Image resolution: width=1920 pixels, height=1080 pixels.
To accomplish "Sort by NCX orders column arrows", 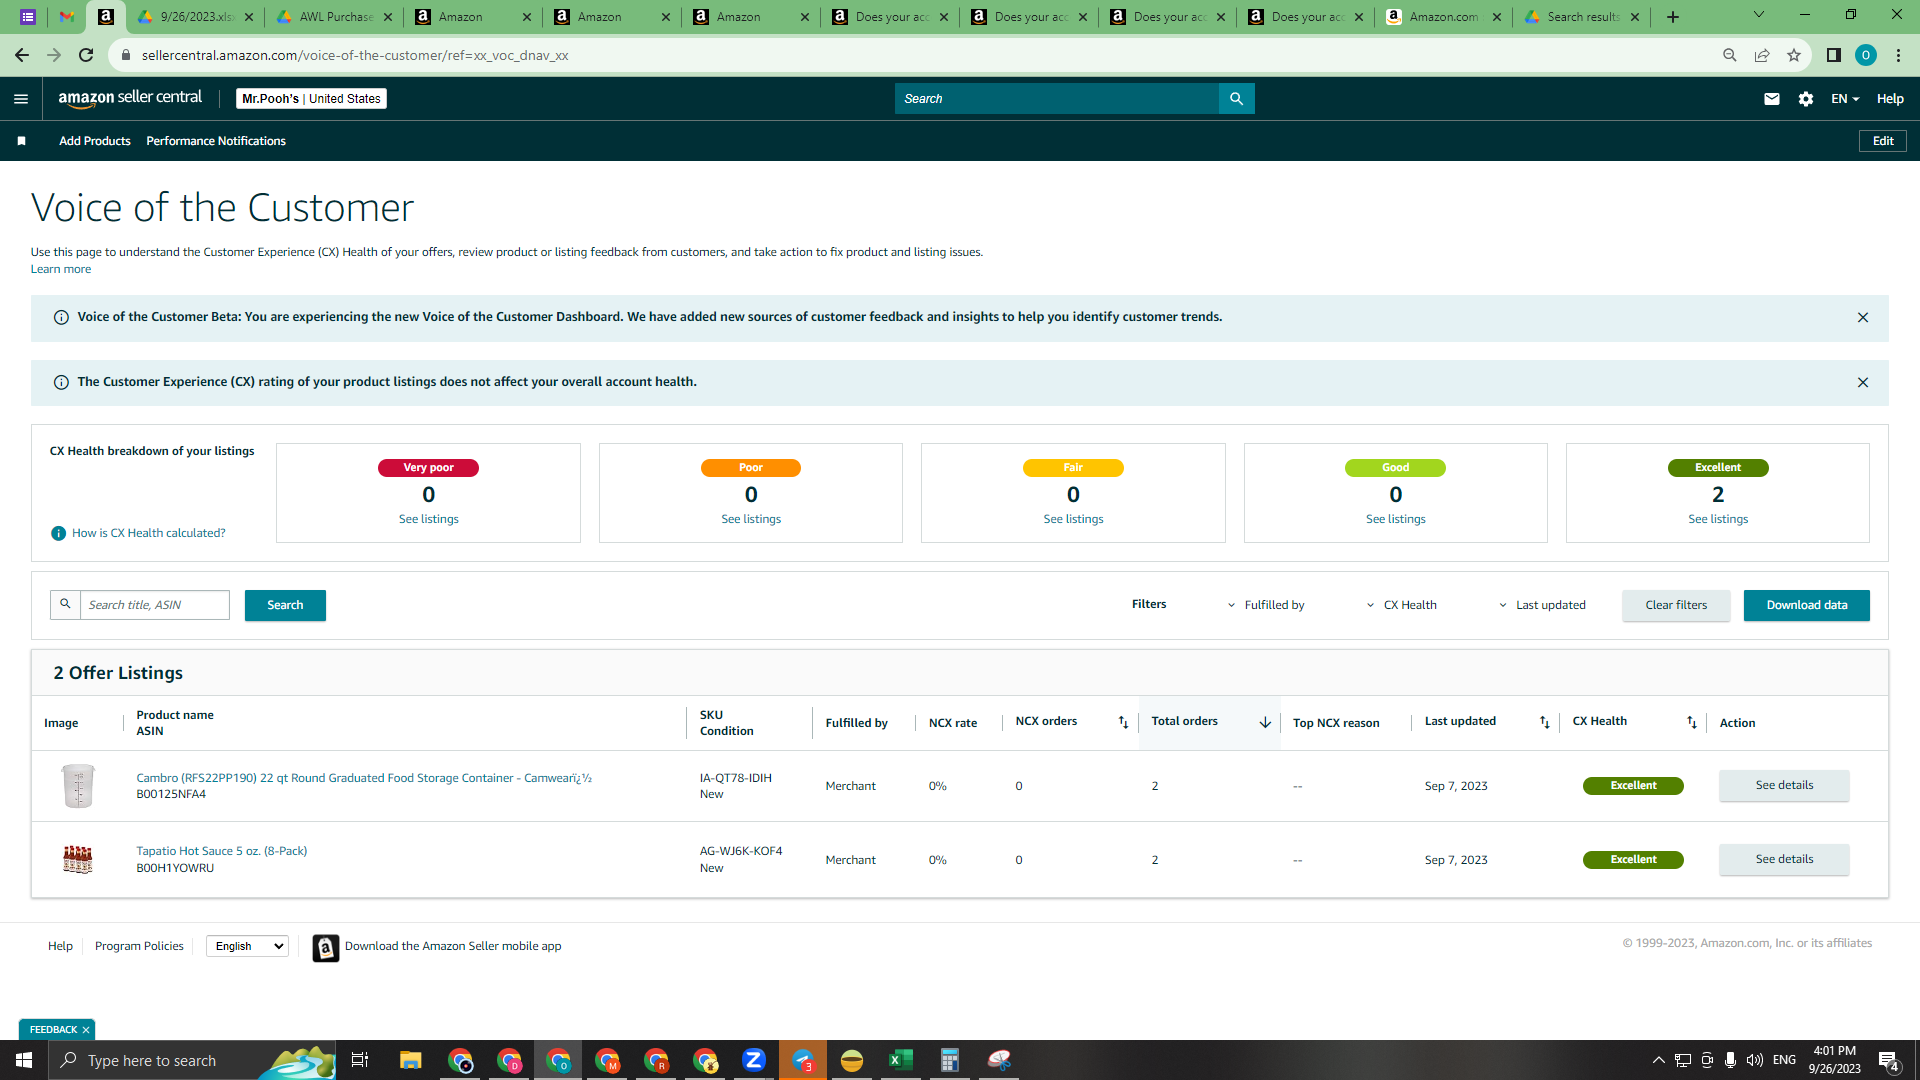I will click(x=1123, y=722).
